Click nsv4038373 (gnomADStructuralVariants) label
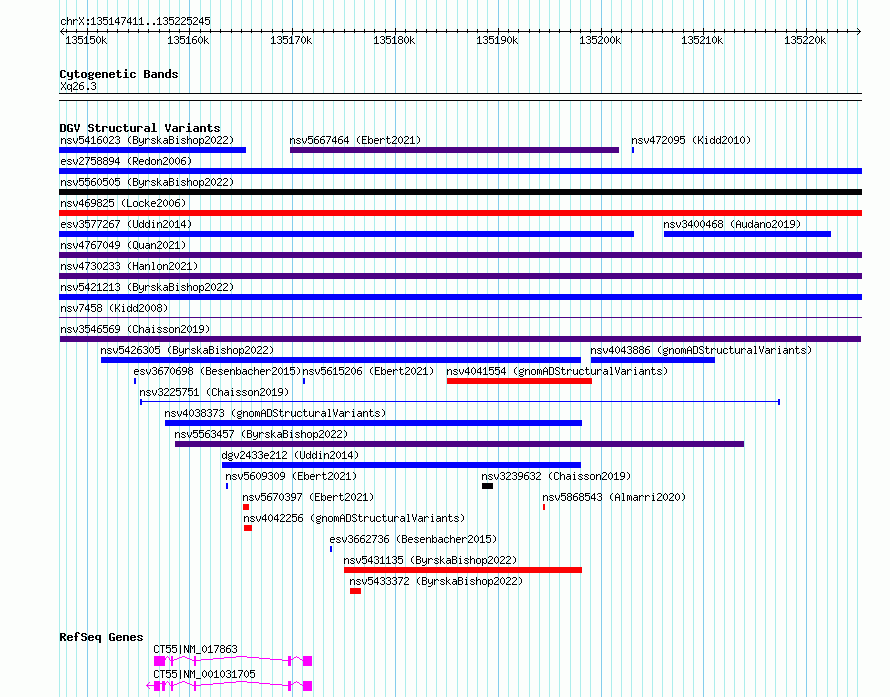The height and width of the screenshot is (697, 890). pyautogui.click(x=275, y=413)
